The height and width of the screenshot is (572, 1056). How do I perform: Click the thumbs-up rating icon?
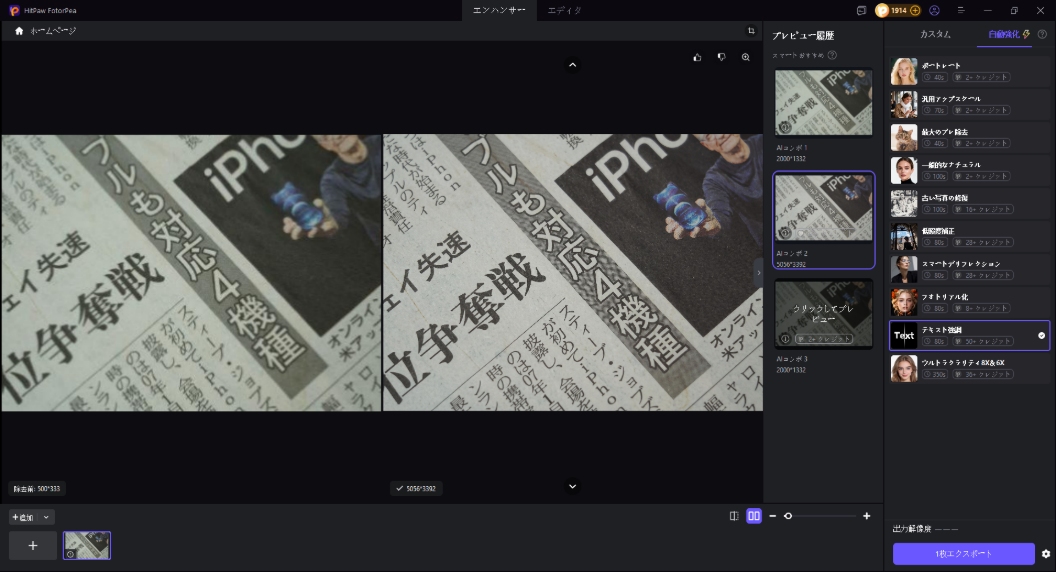tap(697, 57)
